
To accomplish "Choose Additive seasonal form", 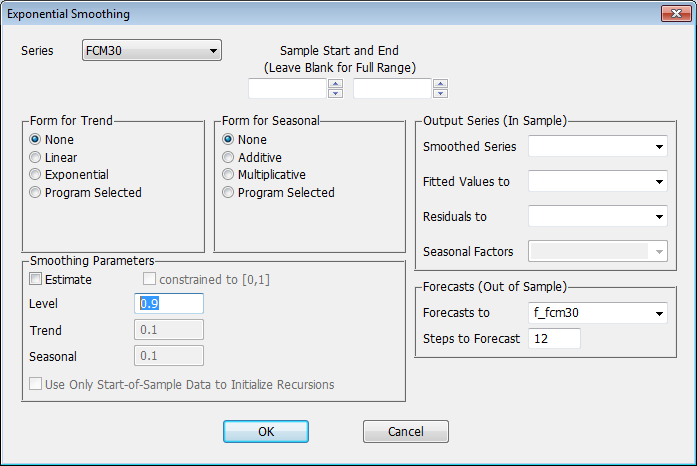I will [x=229, y=157].
